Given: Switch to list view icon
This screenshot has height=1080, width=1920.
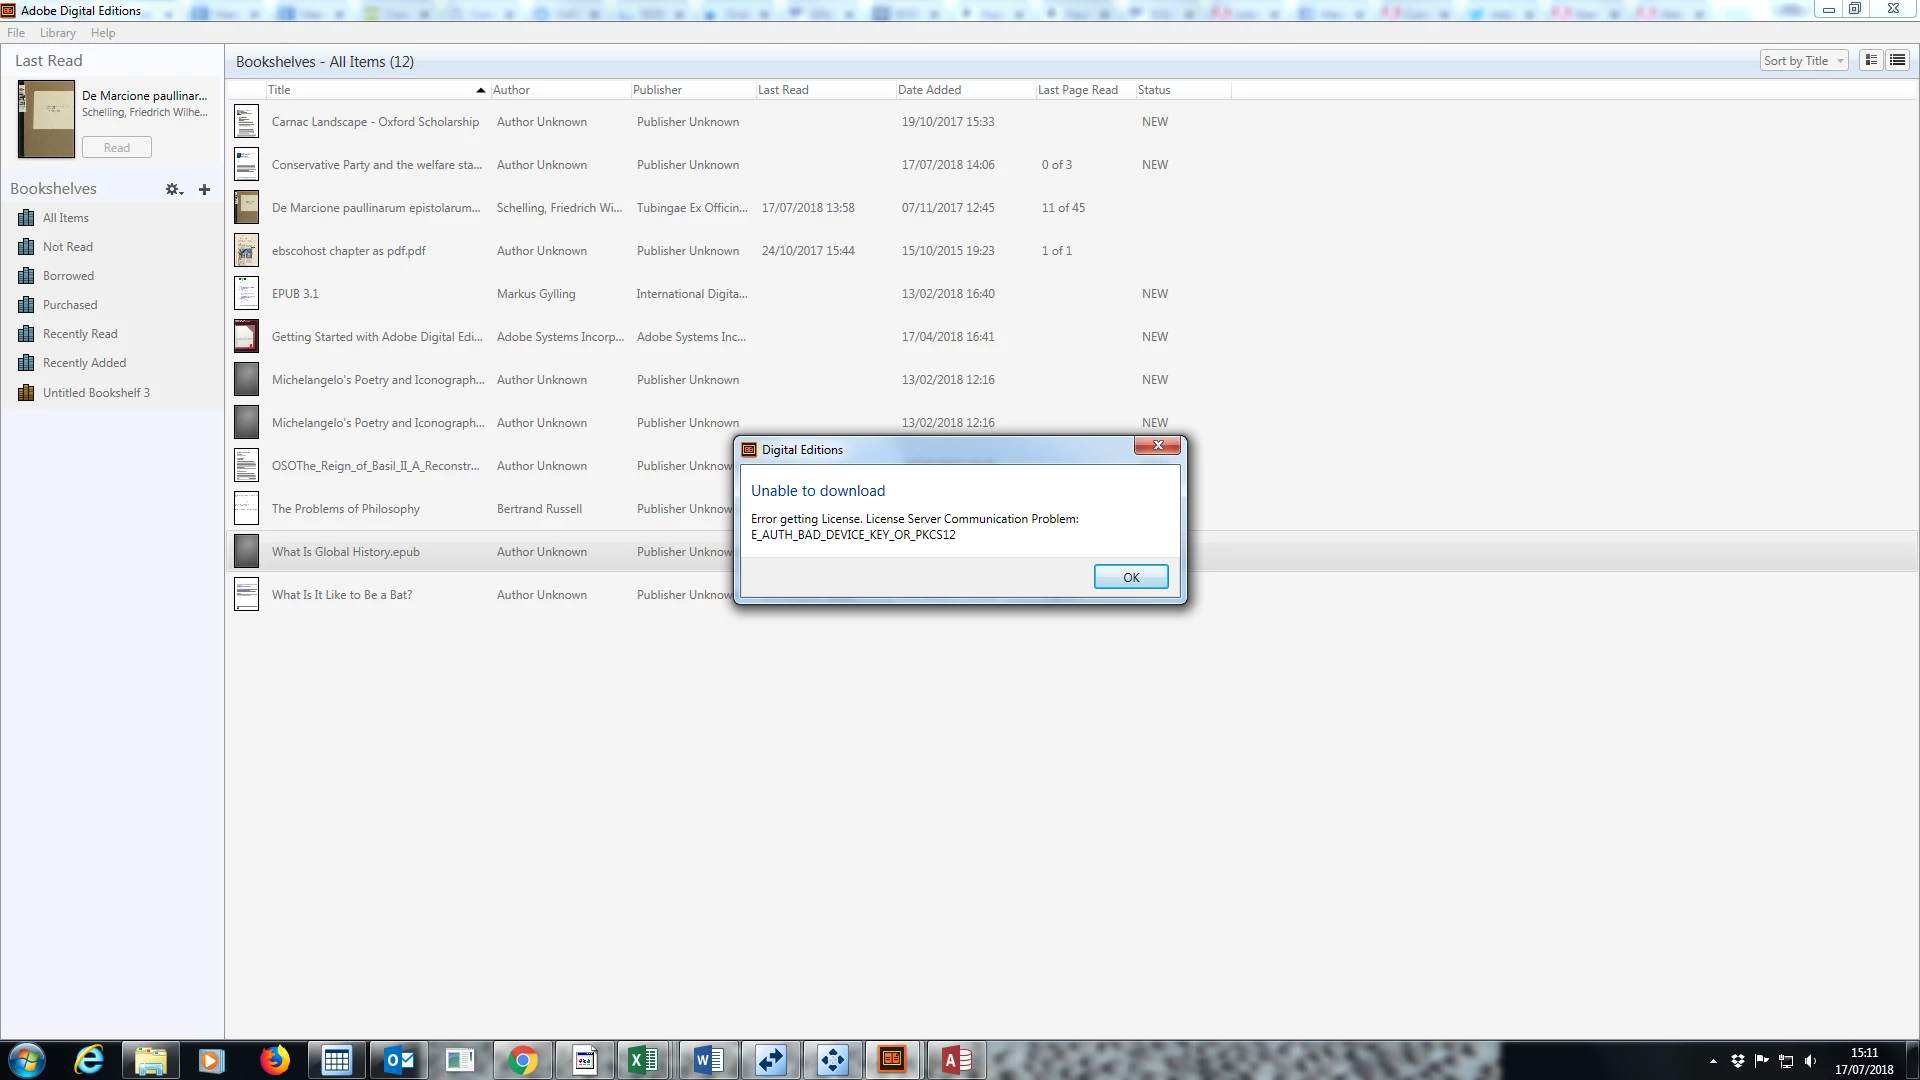Looking at the screenshot, I should [x=1897, y=61].
